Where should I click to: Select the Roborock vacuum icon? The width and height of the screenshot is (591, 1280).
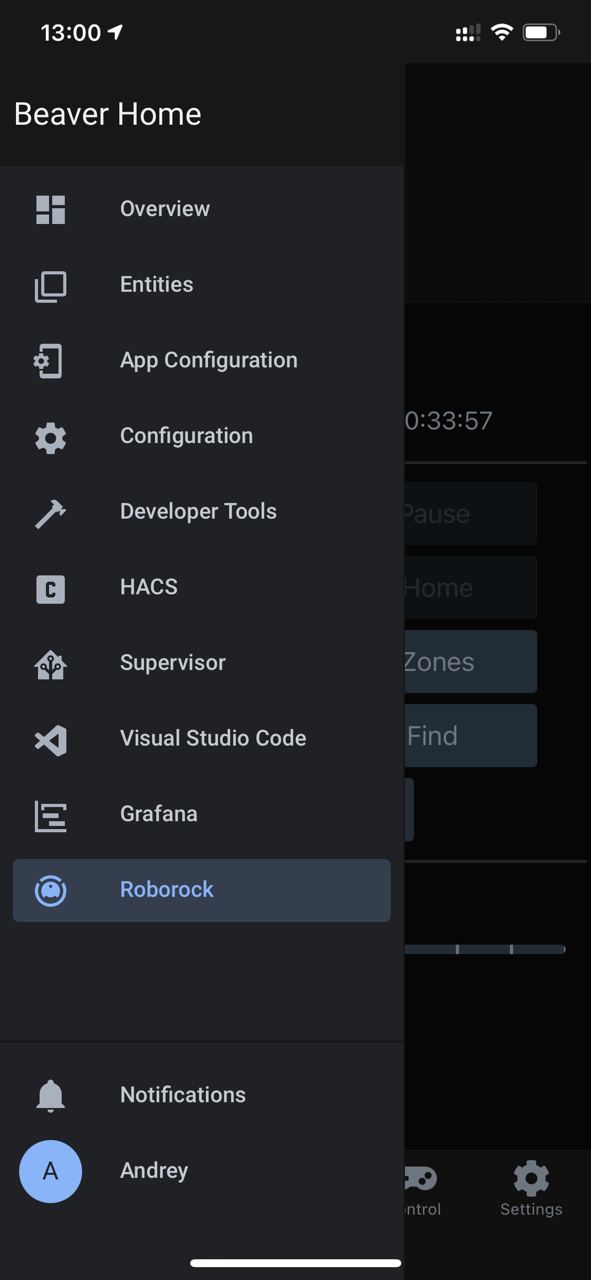50,890
